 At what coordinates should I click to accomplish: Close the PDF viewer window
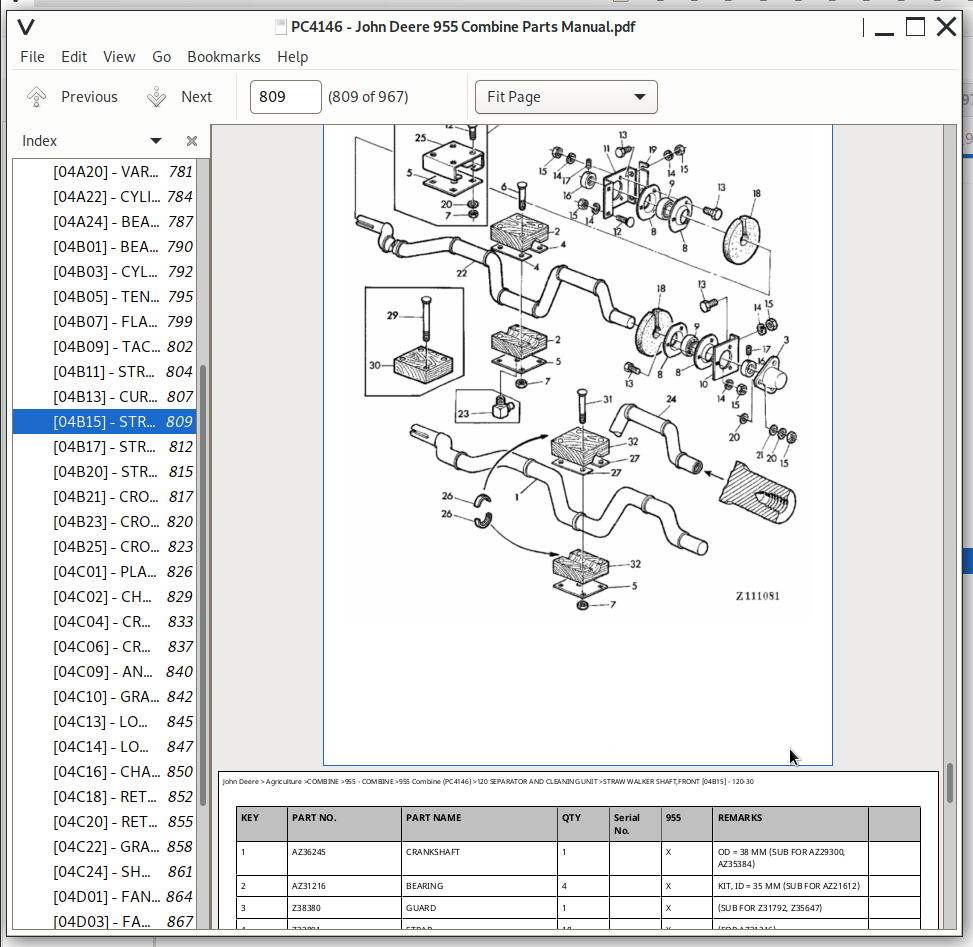[x=946, y=27]
